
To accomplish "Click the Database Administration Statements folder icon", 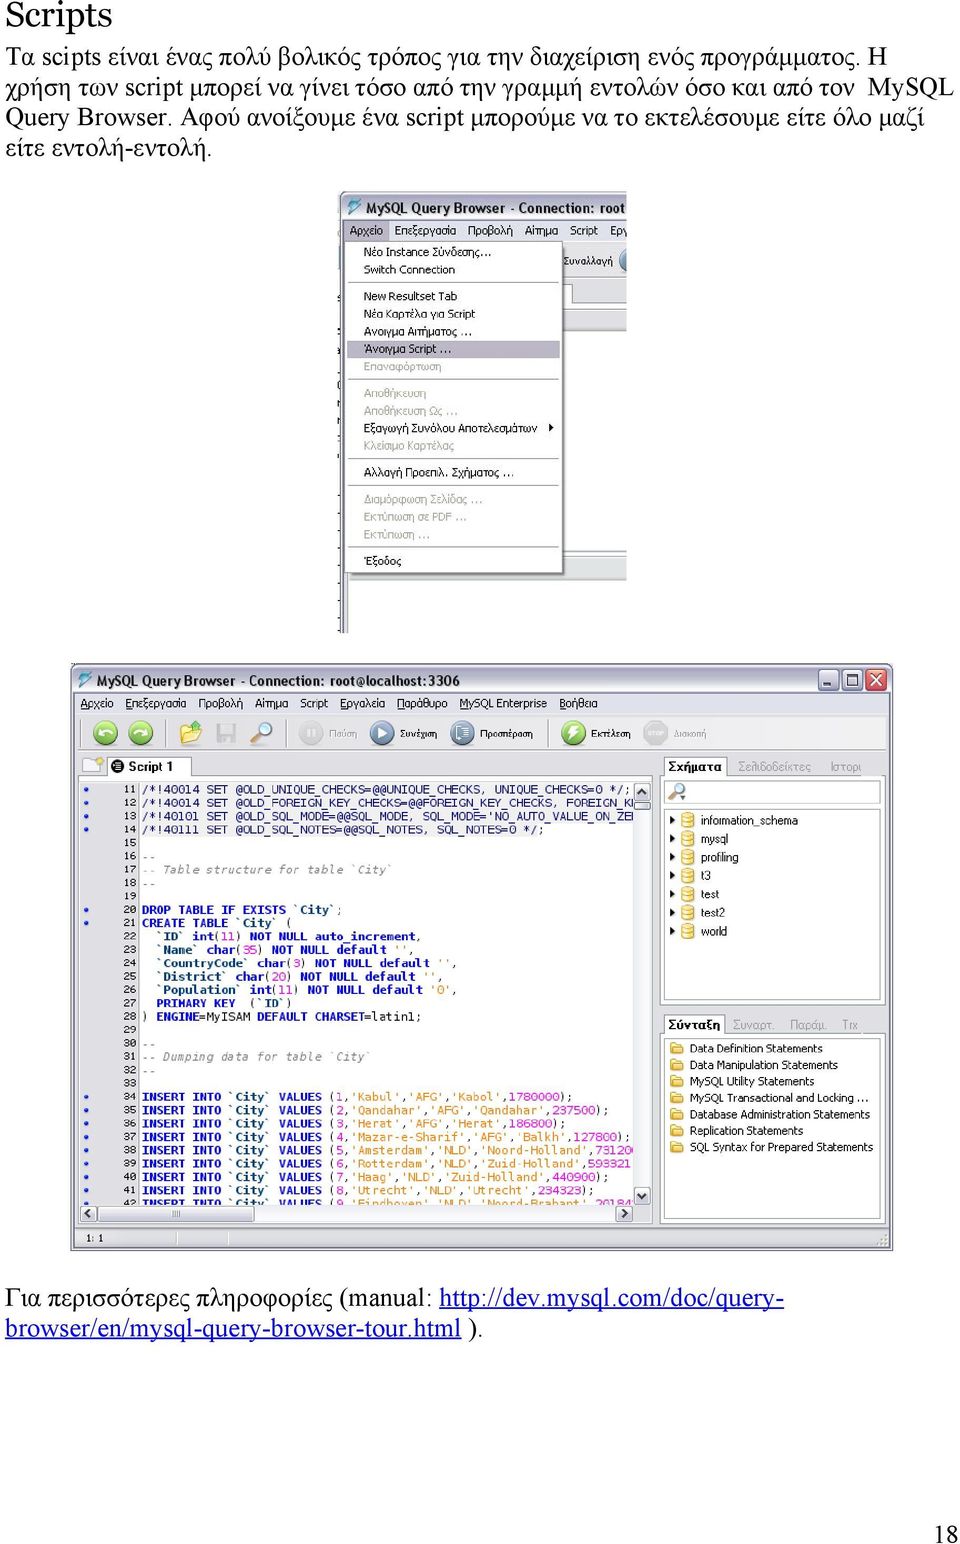I will click(x=677, y=1114).
